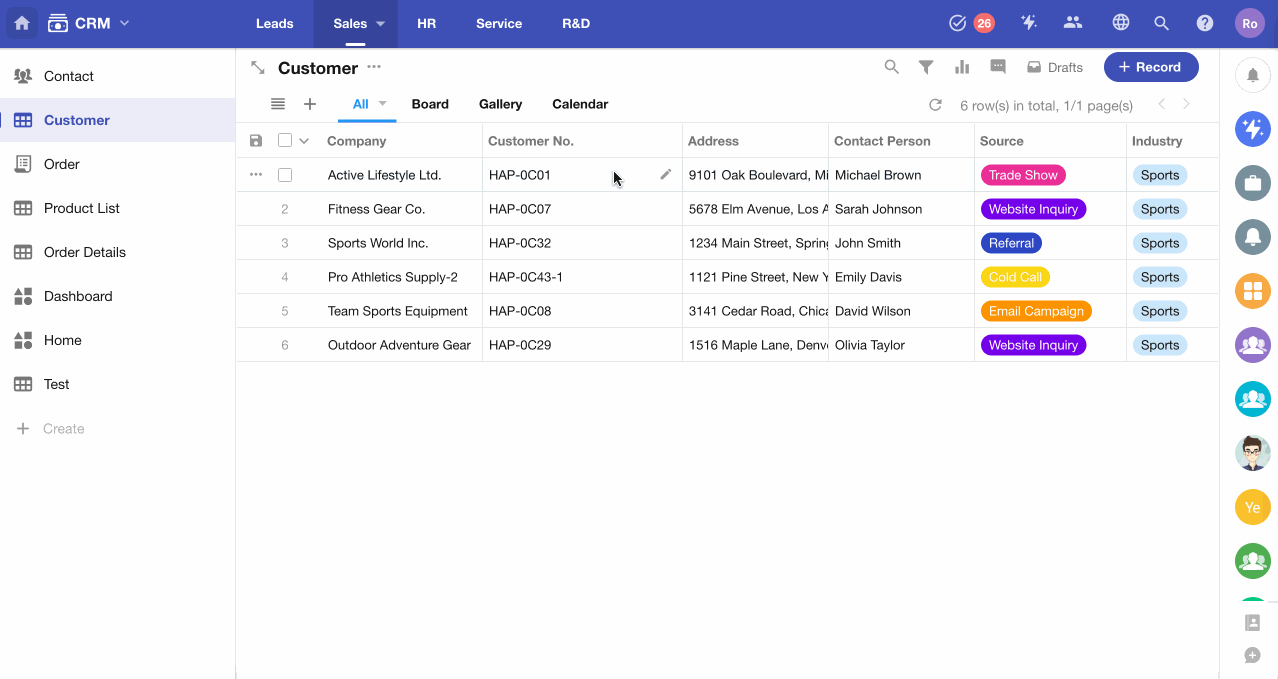This screenshot has height=679, width=1278.
Task: Open the filter icon in Customer toolbar
Action: click(x=926, y=67)
